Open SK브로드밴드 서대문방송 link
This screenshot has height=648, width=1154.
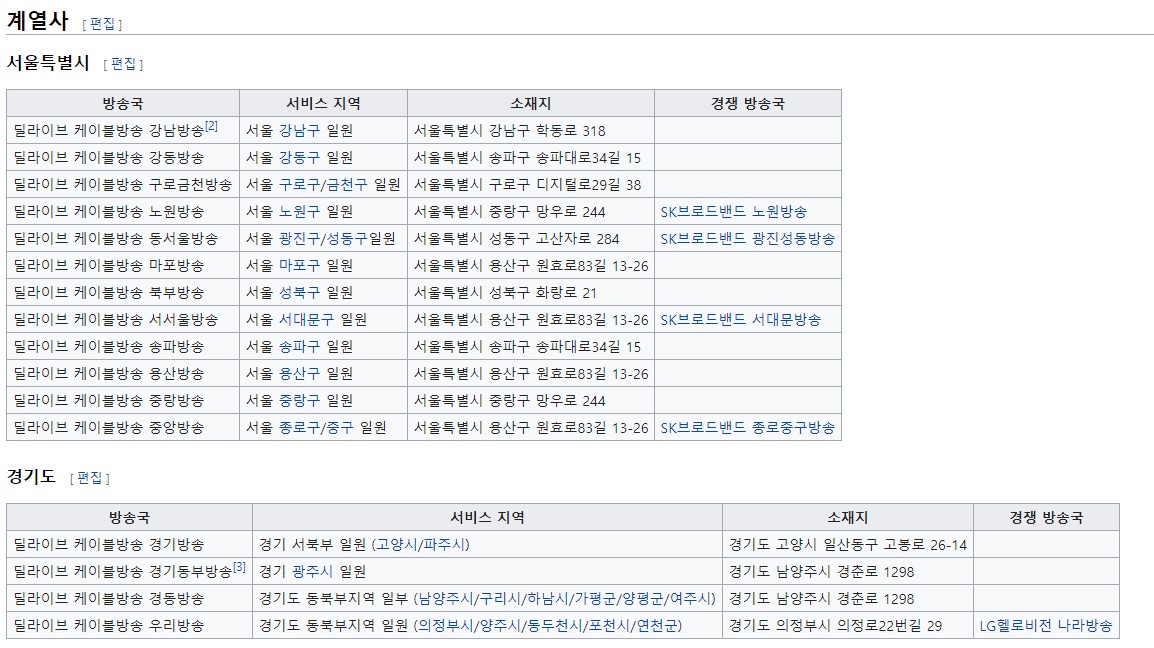point(740,320)
